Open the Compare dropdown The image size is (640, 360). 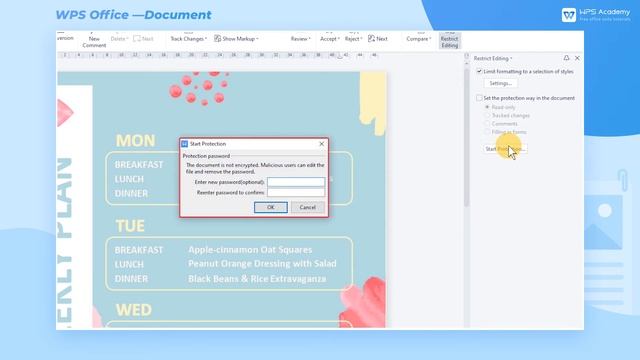click(419, 39)
